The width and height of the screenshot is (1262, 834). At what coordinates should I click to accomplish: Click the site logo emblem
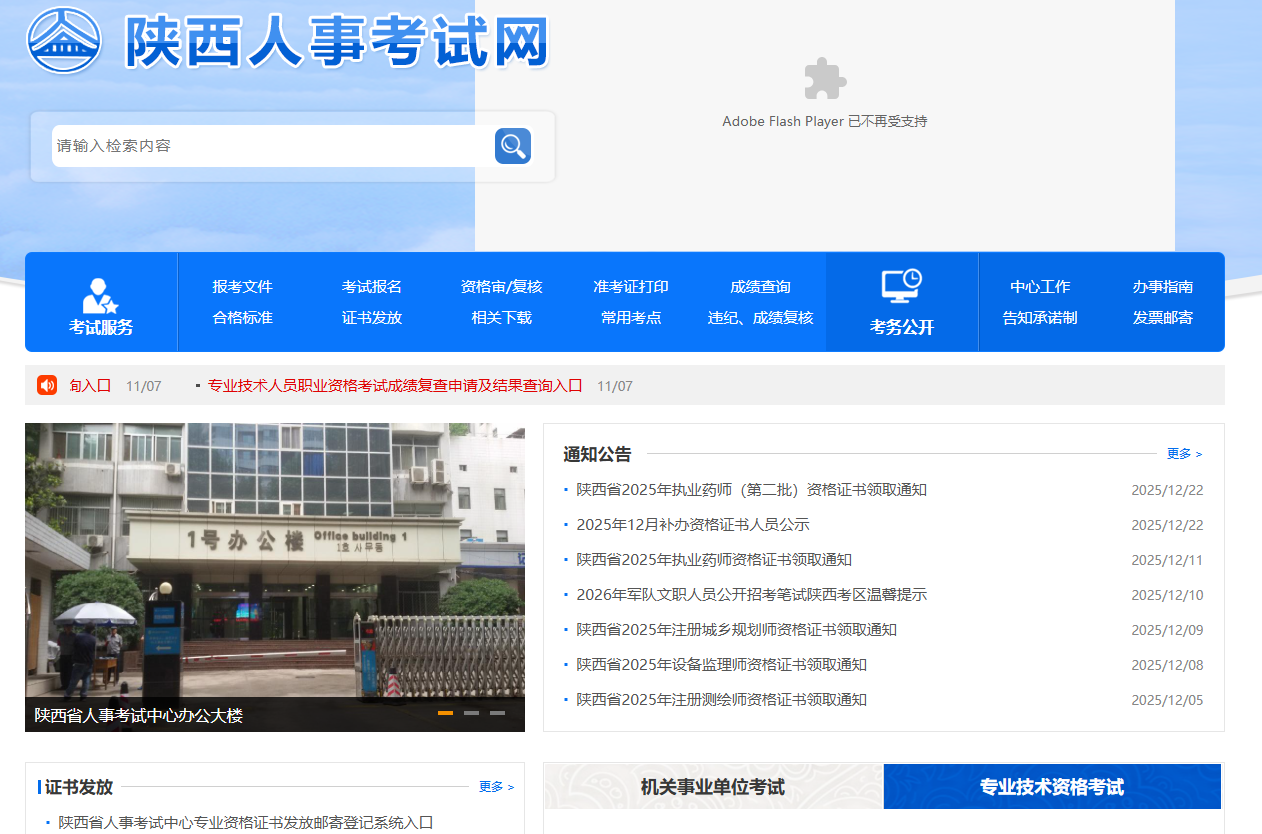(64, 40)
